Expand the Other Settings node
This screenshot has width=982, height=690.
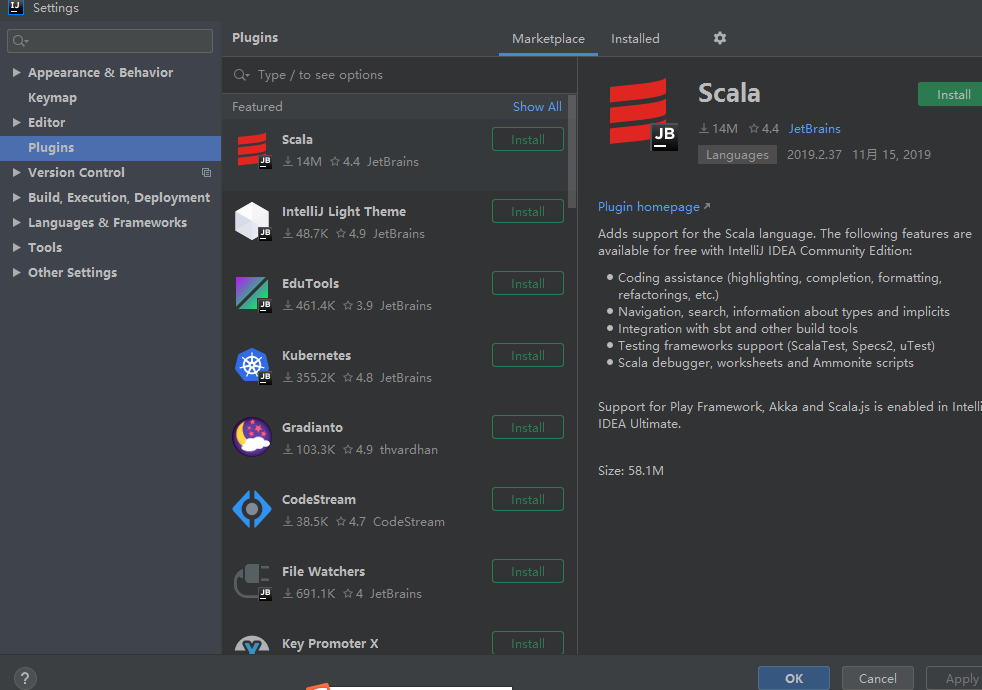click(x=16, y=272)
